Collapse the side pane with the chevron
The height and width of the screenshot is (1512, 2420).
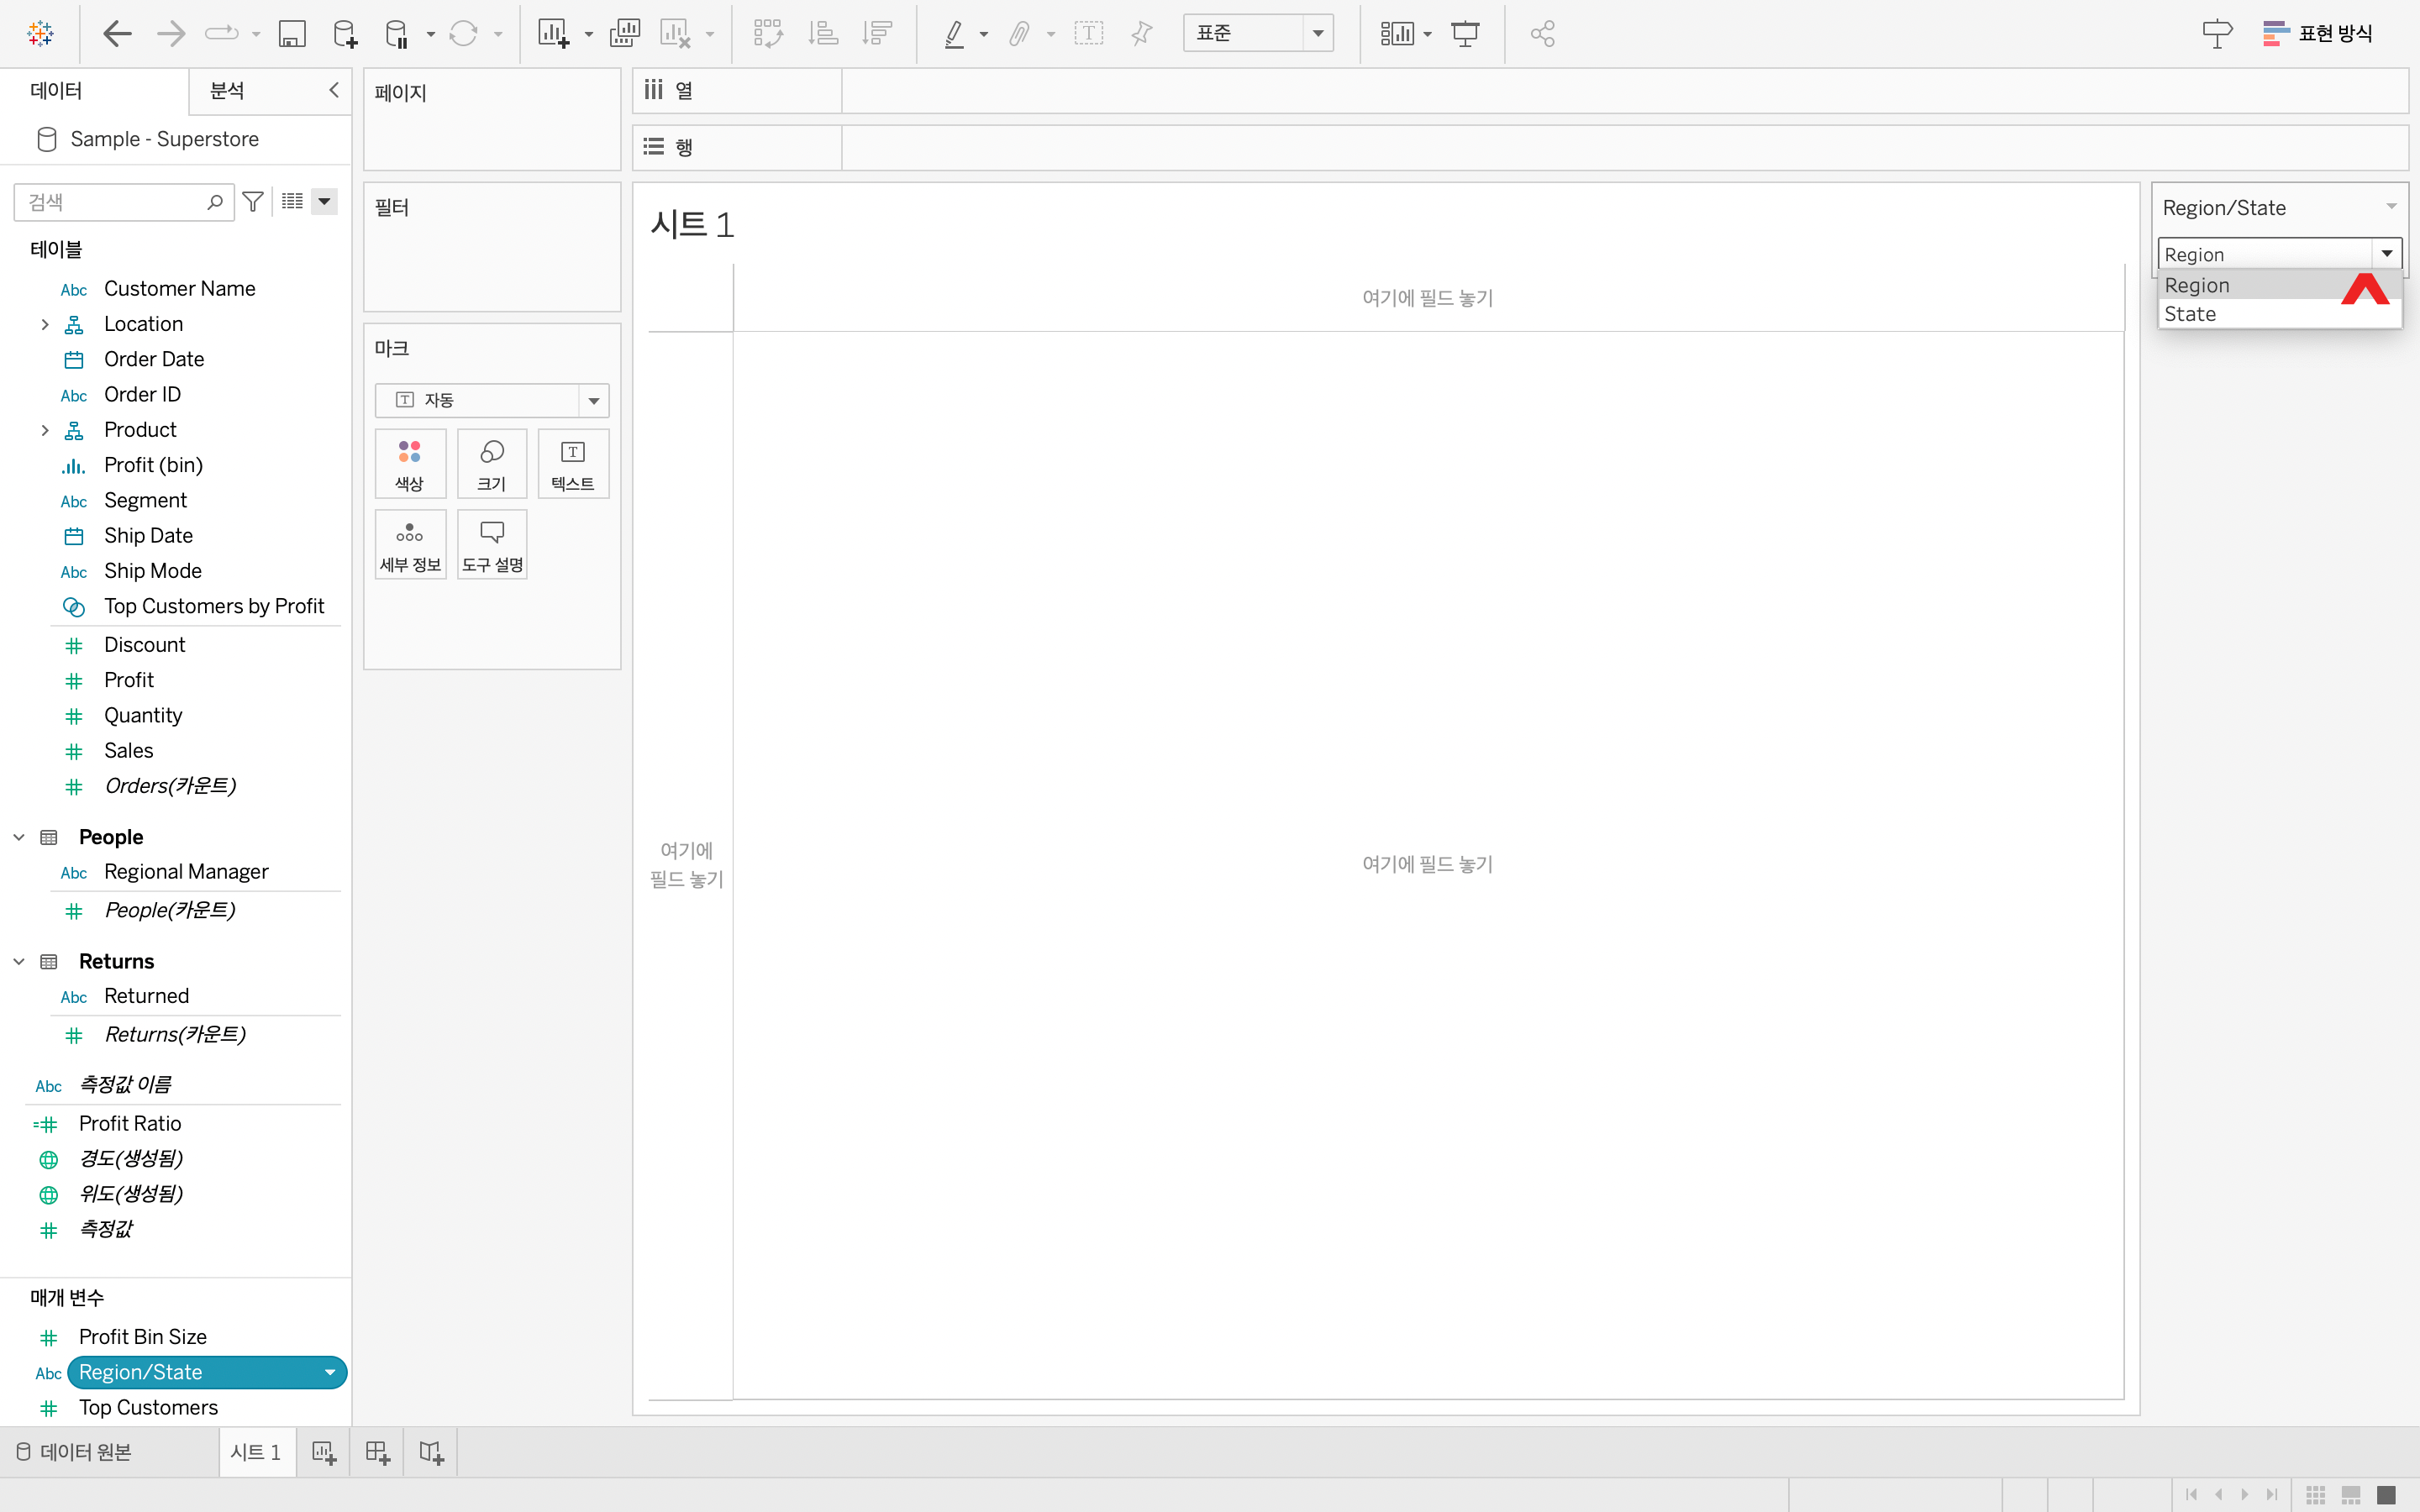[334, 90]
